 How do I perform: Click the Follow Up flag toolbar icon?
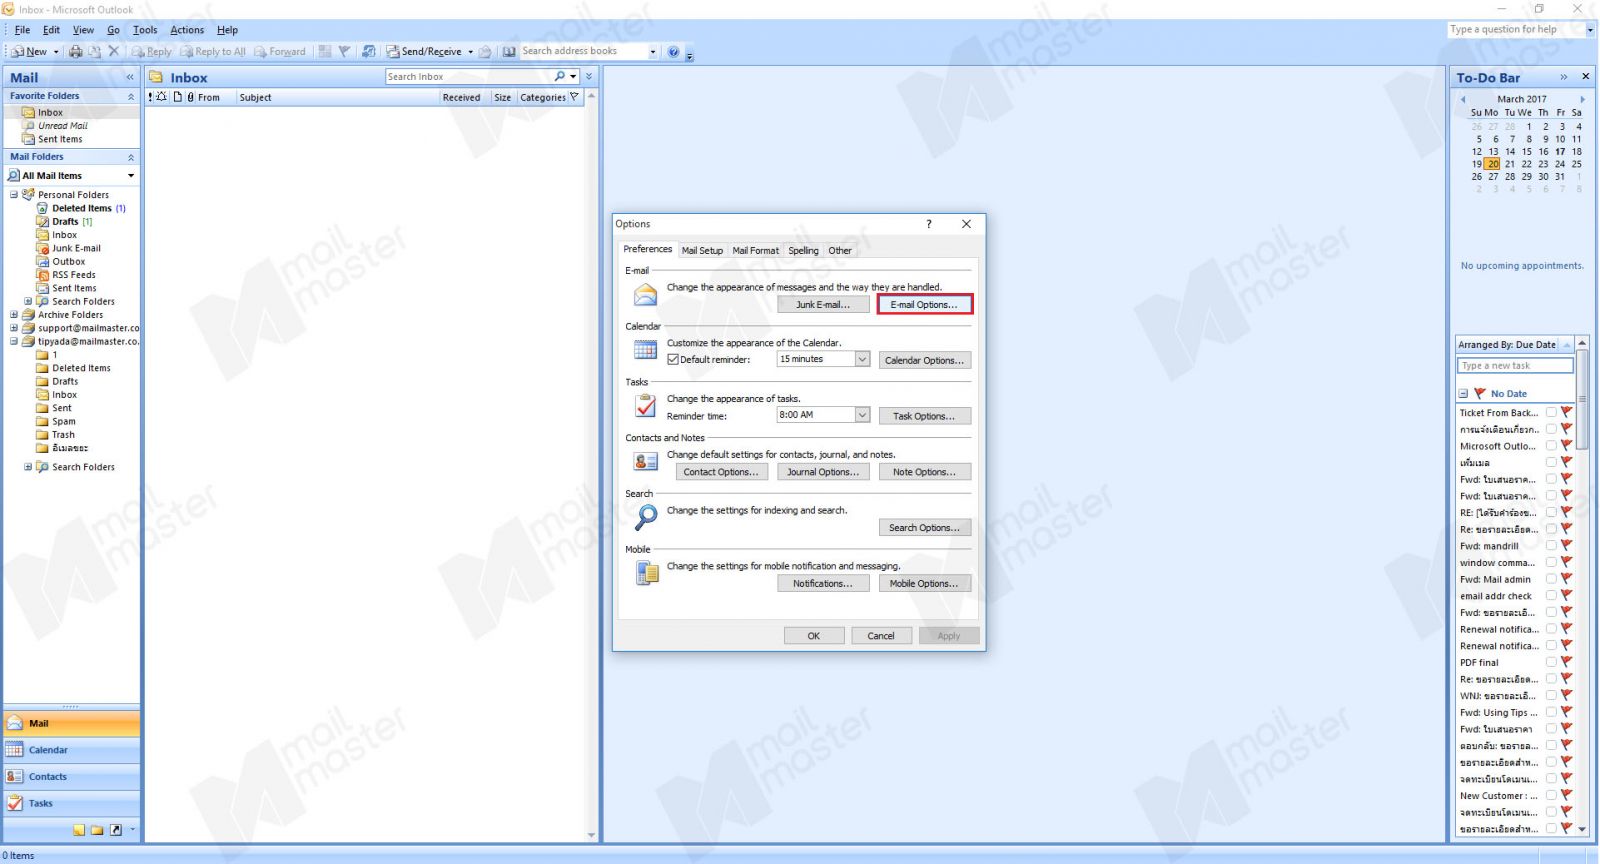344,51
